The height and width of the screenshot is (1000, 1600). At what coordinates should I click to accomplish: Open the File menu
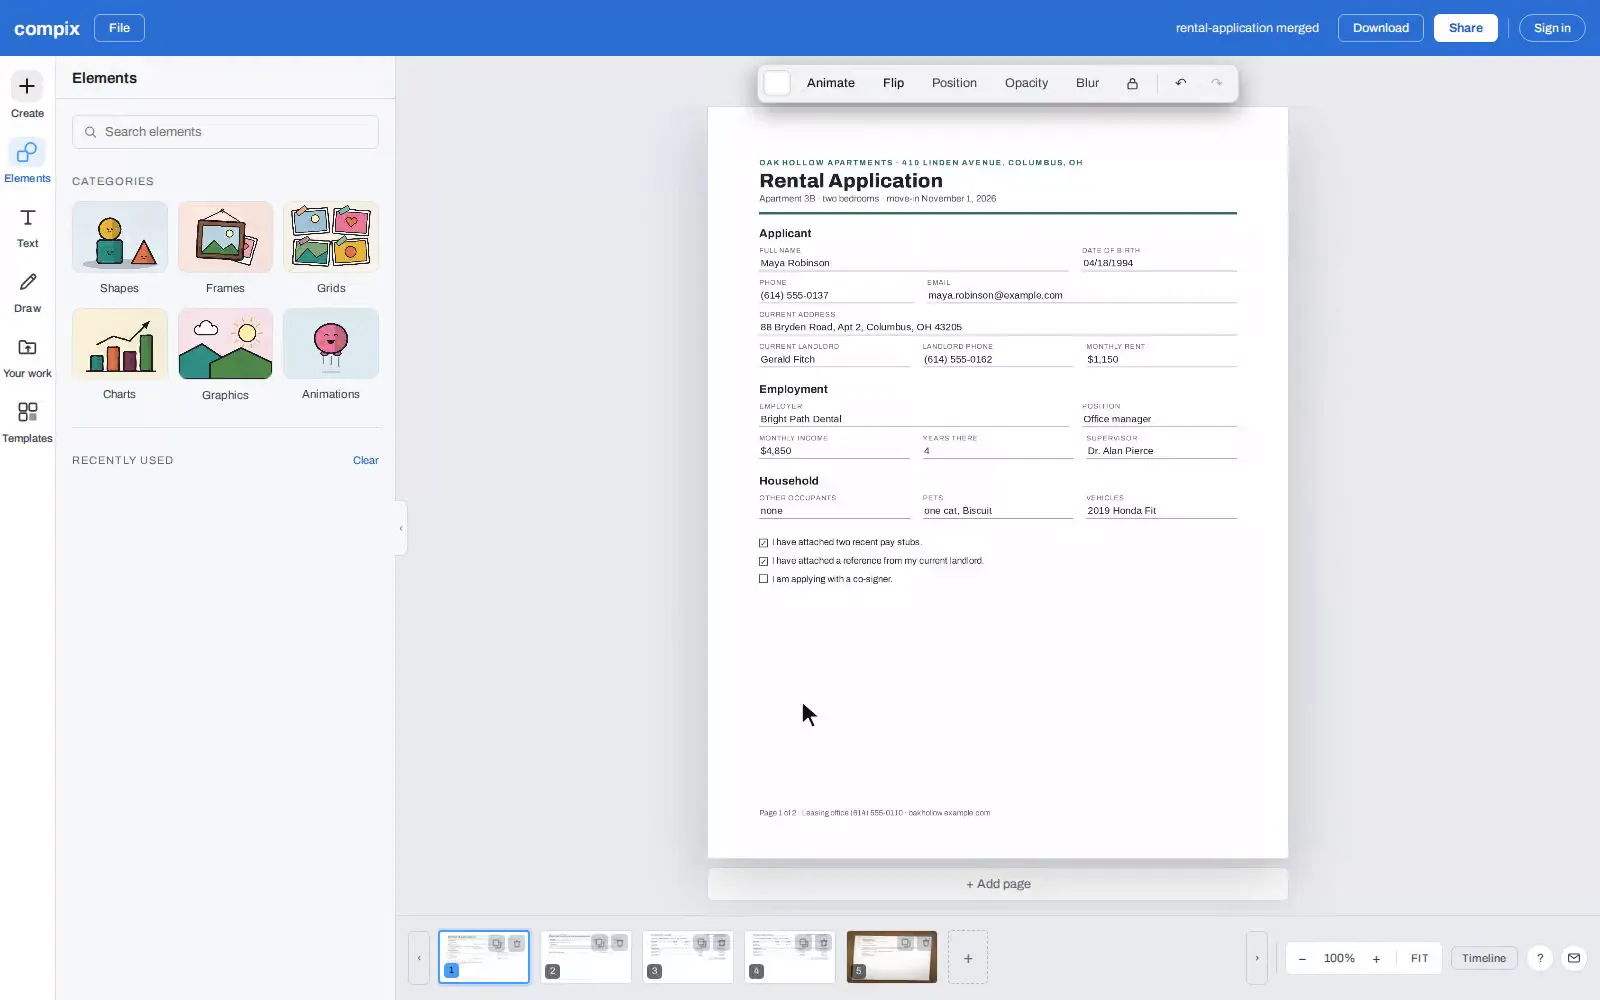coord(119,28)
